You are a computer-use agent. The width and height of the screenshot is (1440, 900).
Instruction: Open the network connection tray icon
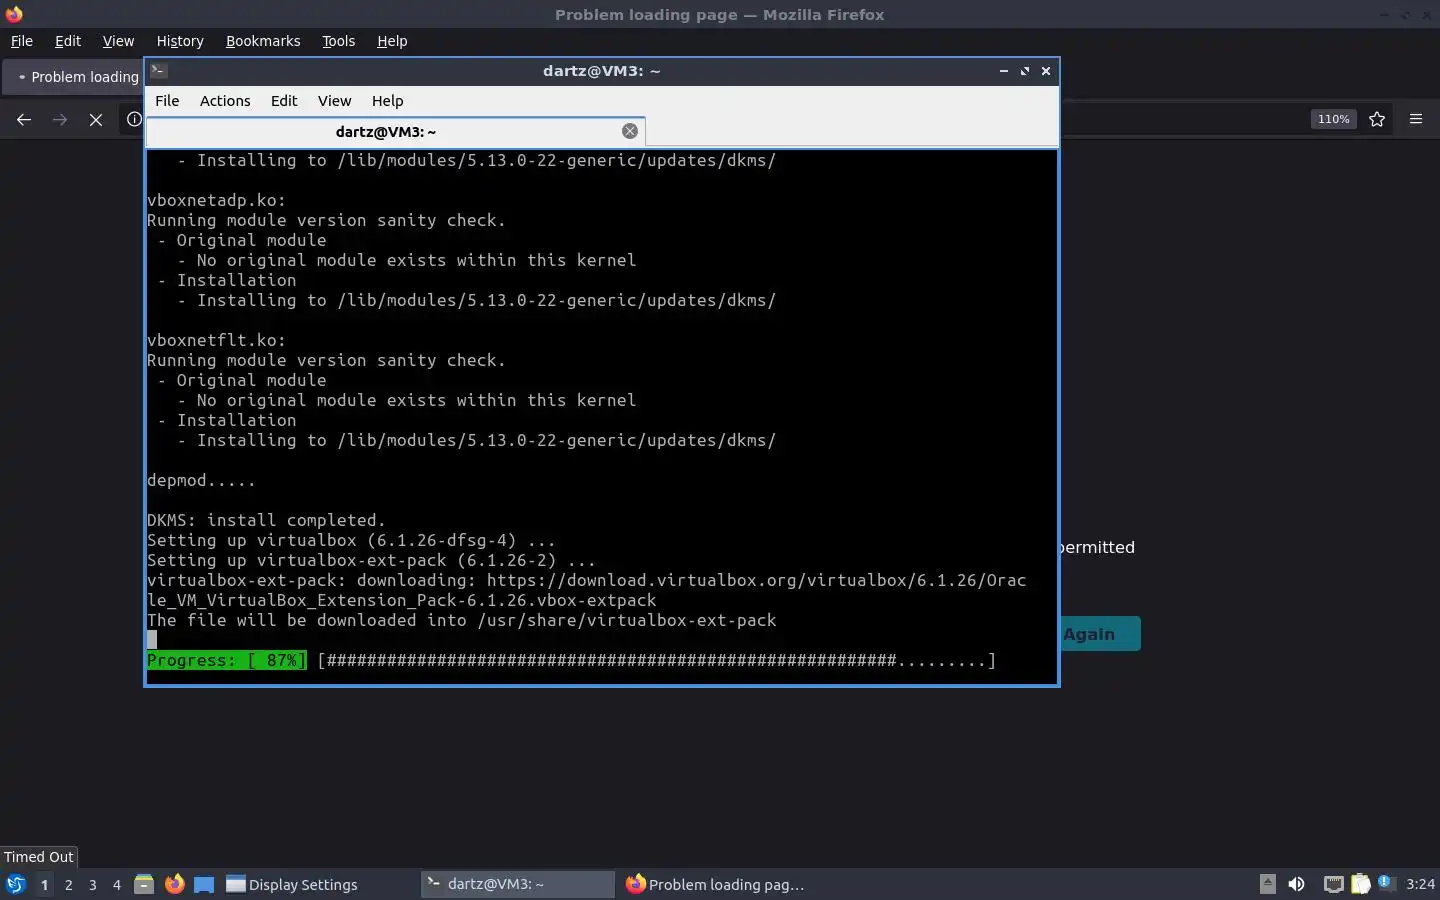click(1333, 884)
